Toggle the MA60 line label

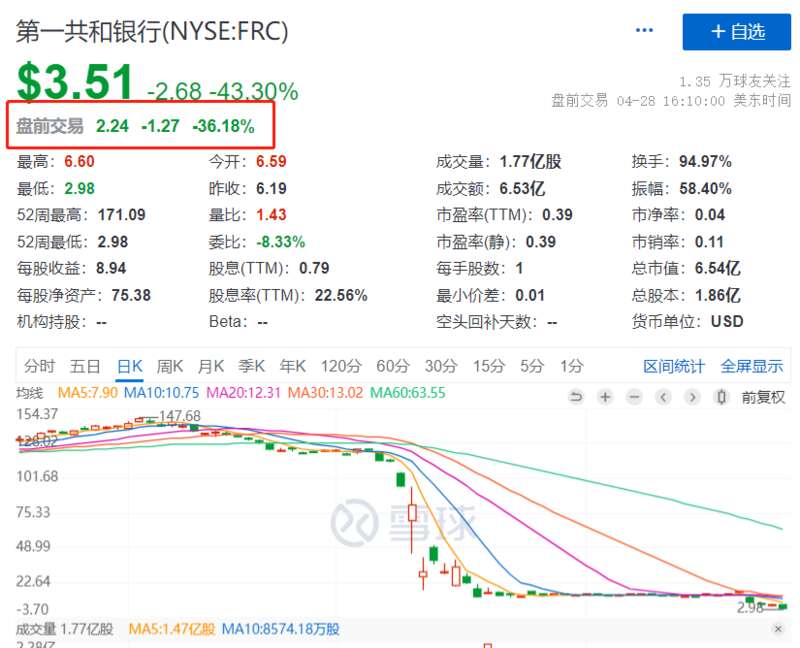(x=407, y=394)
